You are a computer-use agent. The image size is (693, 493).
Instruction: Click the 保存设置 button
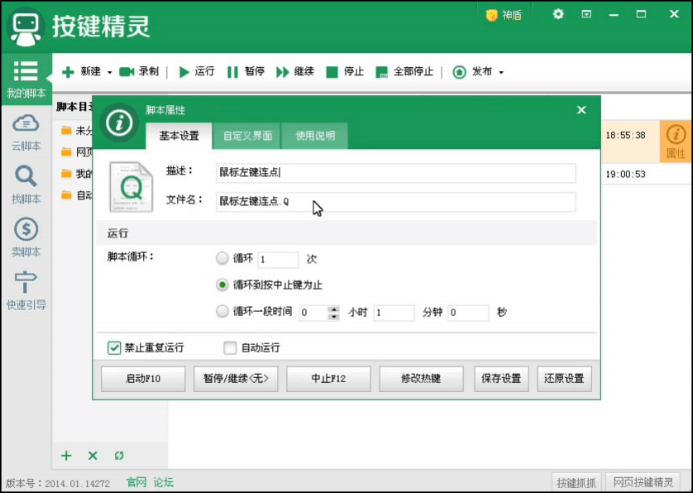tap(501, 379)
